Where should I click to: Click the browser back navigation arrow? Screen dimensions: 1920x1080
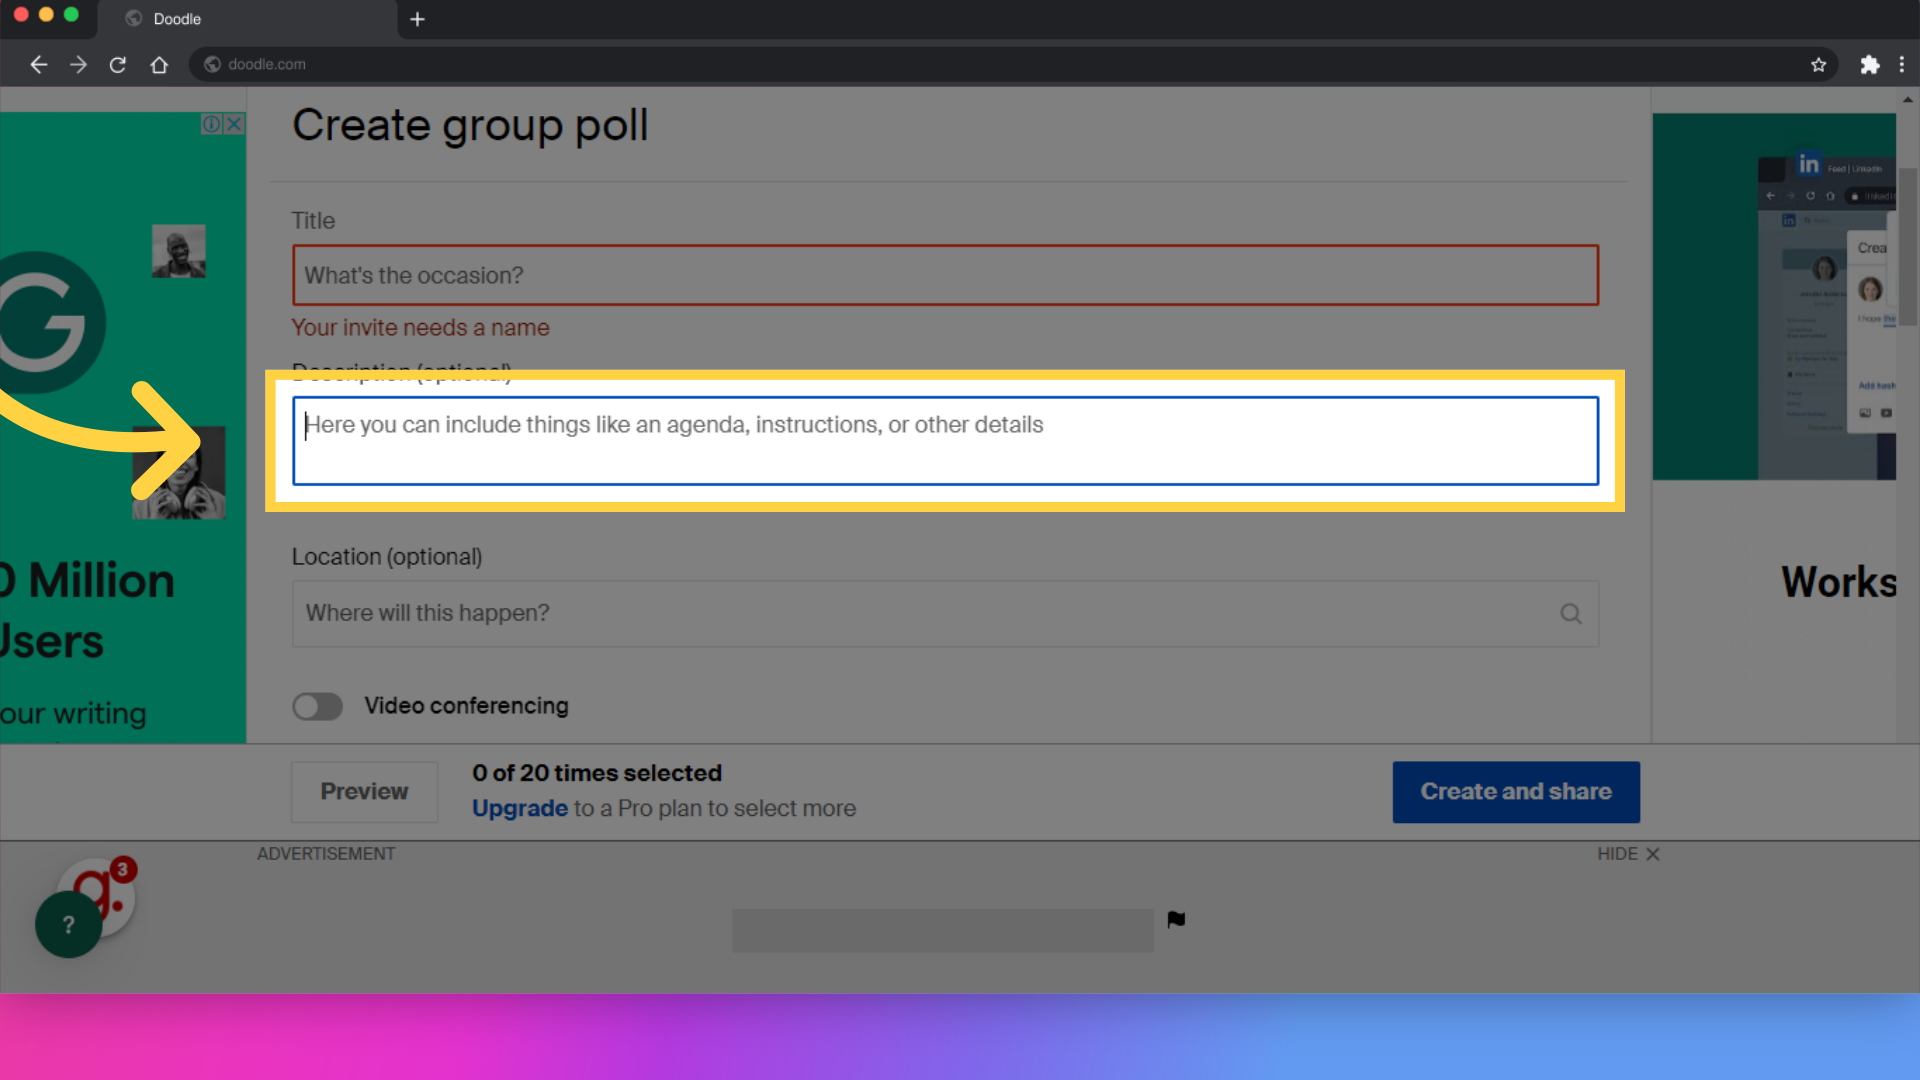tap(38, 63)
